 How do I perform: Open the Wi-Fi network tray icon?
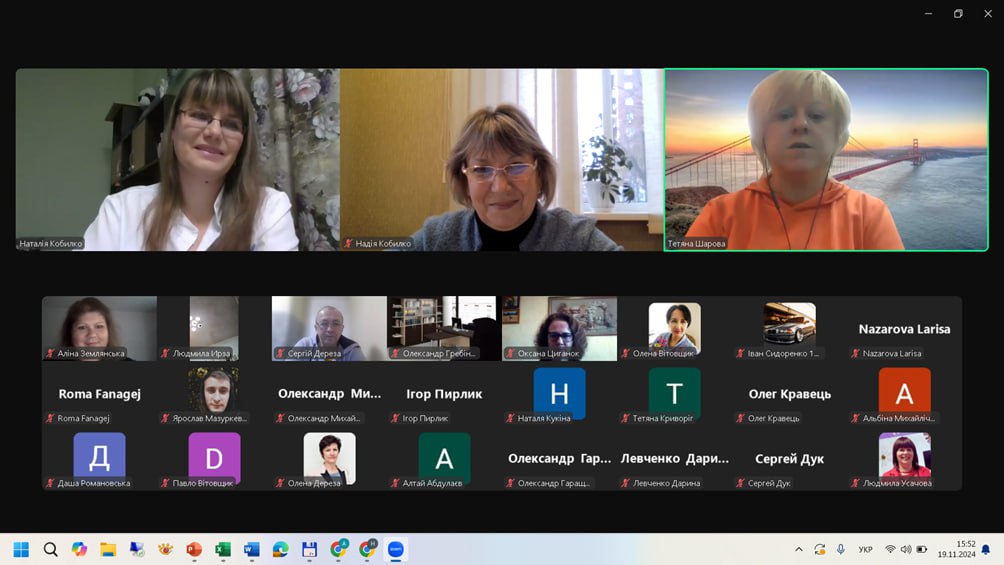[890, 550]
